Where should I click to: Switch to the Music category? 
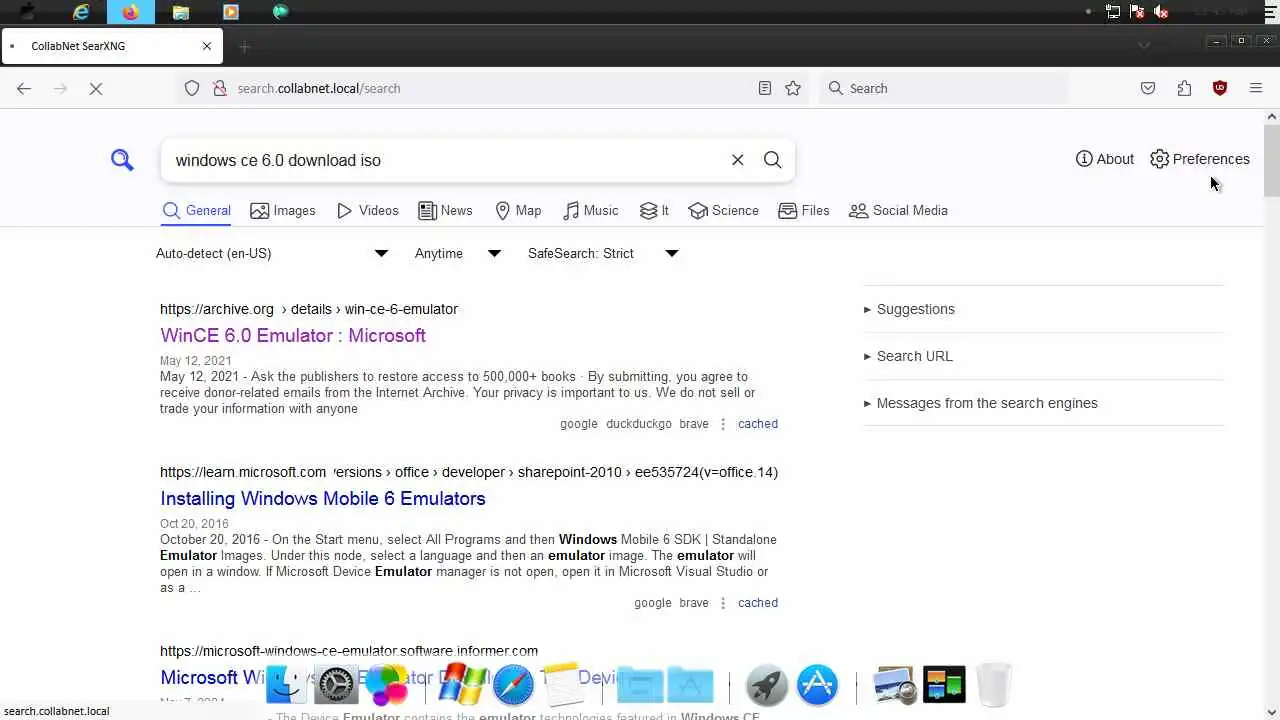[590, 211]
